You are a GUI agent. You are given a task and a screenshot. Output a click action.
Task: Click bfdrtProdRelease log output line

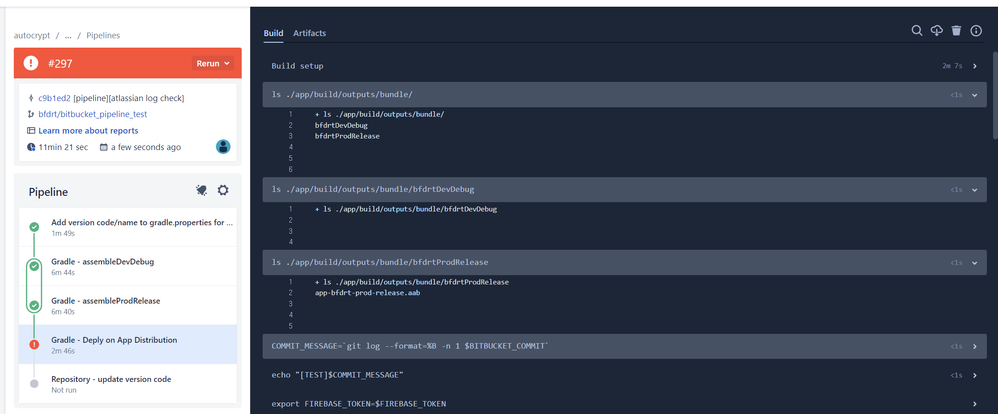click(x=347, y=136)
